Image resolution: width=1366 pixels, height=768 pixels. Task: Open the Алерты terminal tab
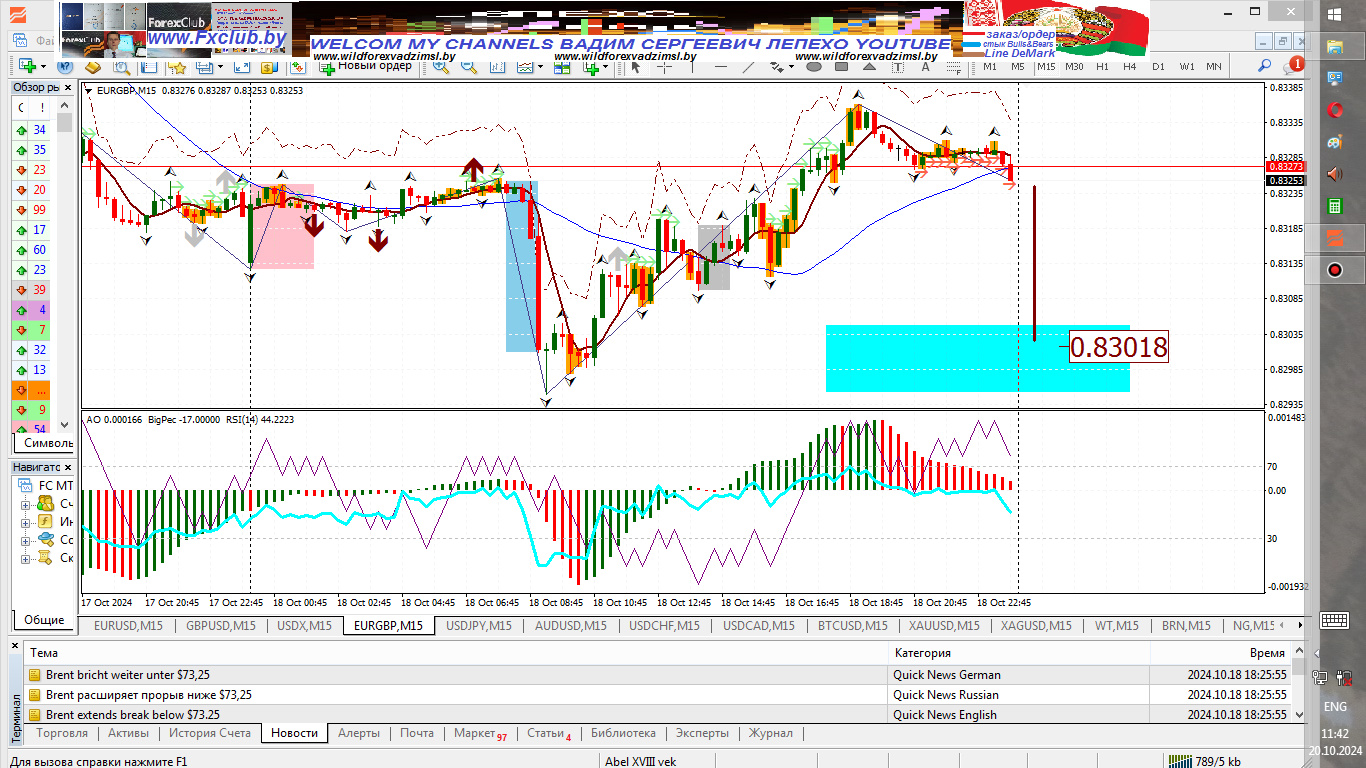click(x=359, y=733)
